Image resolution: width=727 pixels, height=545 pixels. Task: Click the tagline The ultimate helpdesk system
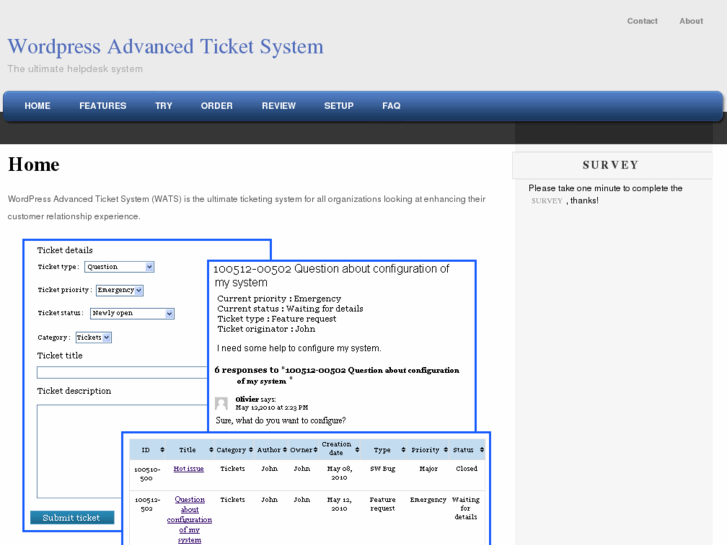point(75,69)
